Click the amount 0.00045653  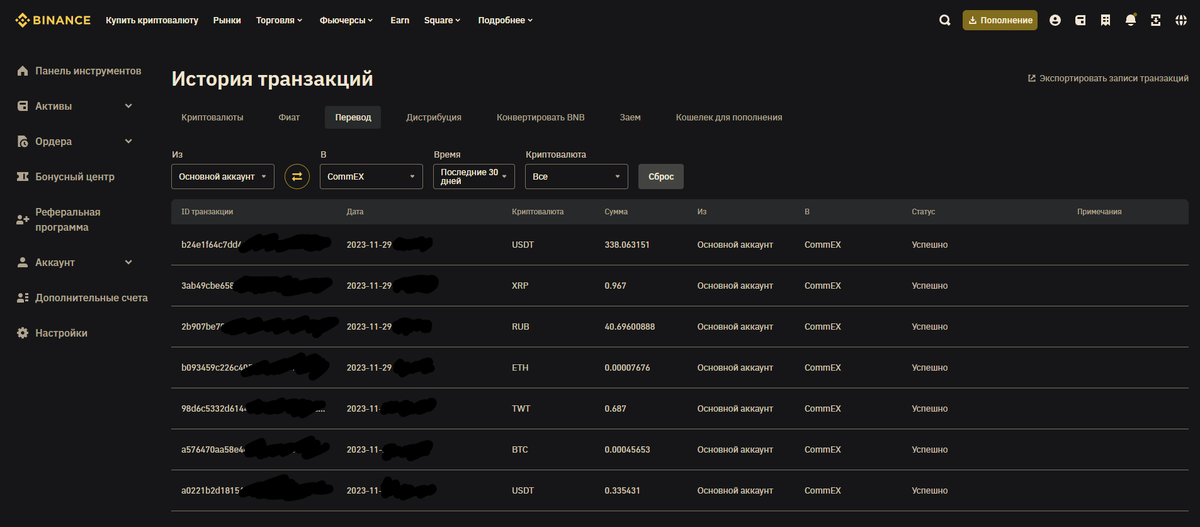pyautogui.click(x=627, y=449)
